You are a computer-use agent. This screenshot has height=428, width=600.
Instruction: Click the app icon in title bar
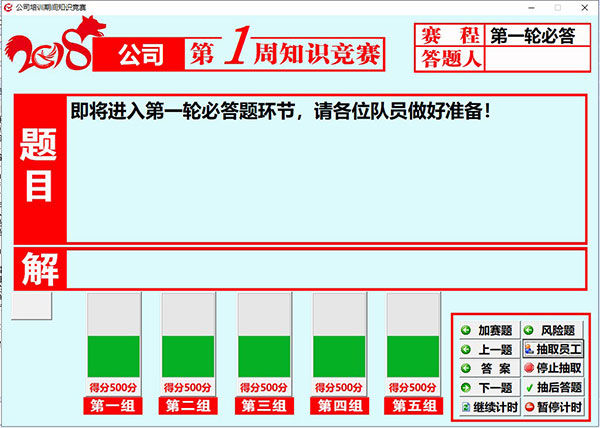point(8,8)
